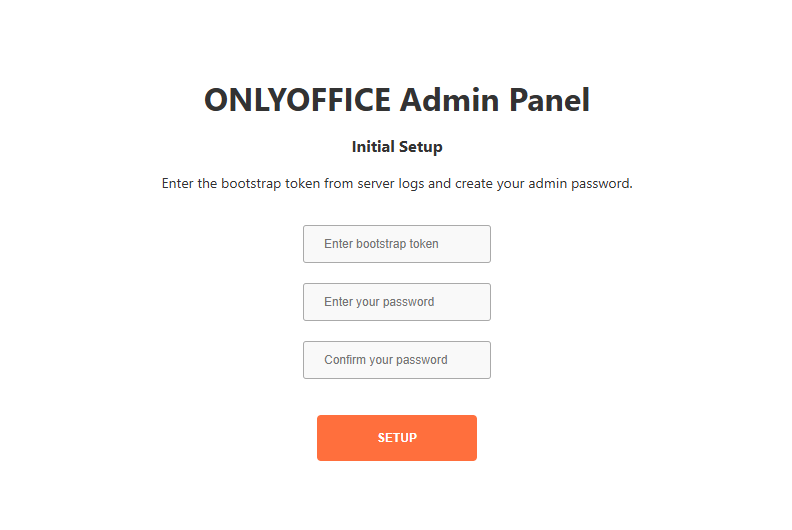Select the "Confirm your password" field

coord(396,360)
